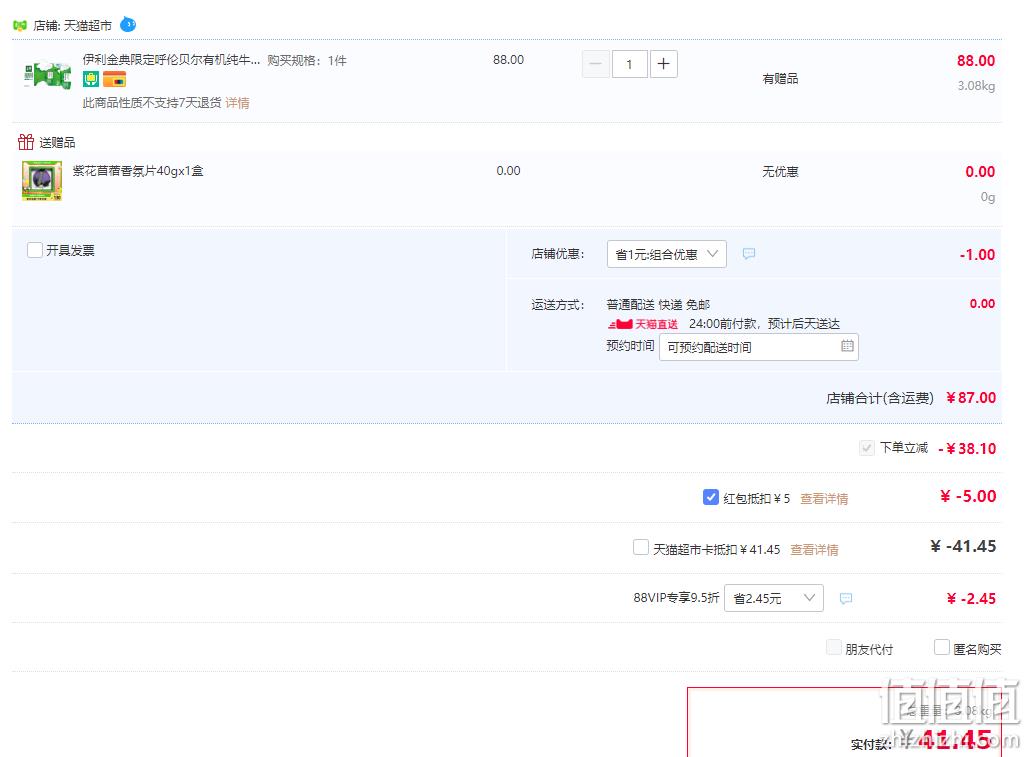Click the 送赠品 section heading
The height and width of the screenshot is (757, 1029).
tap(57, 142)
